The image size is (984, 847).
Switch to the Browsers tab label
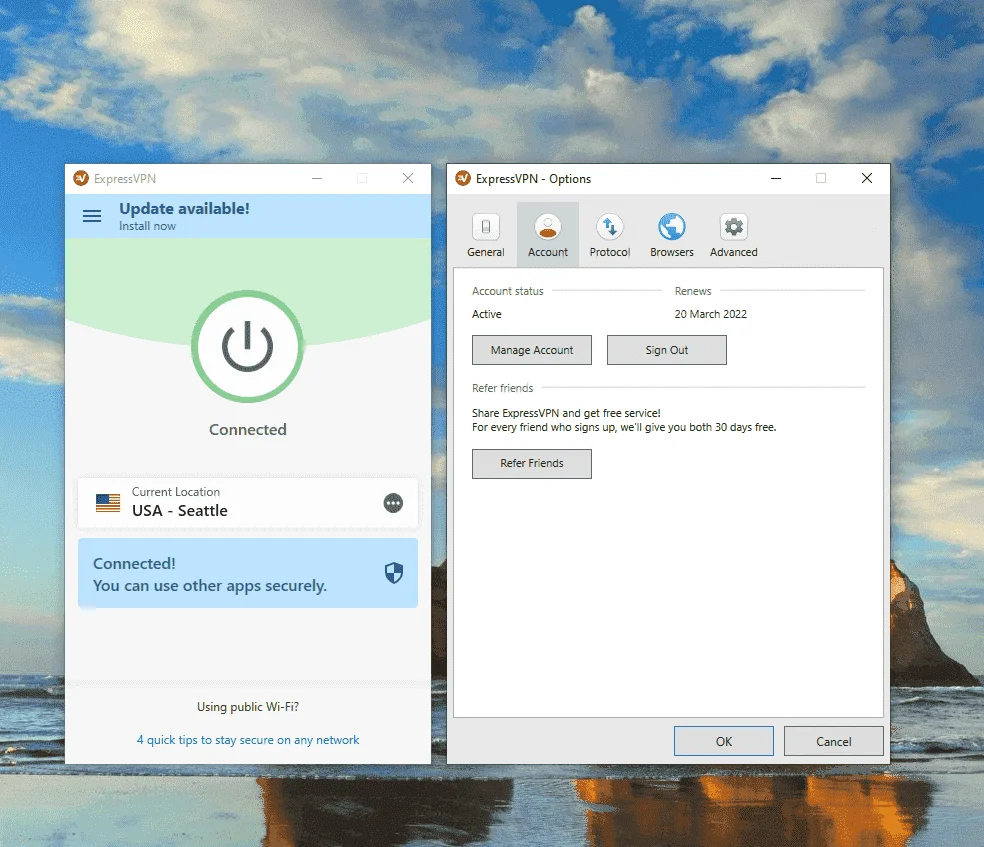point(671,252)
